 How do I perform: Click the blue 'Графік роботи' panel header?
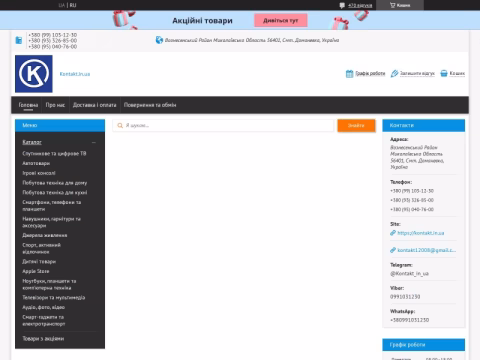(424, 345)
